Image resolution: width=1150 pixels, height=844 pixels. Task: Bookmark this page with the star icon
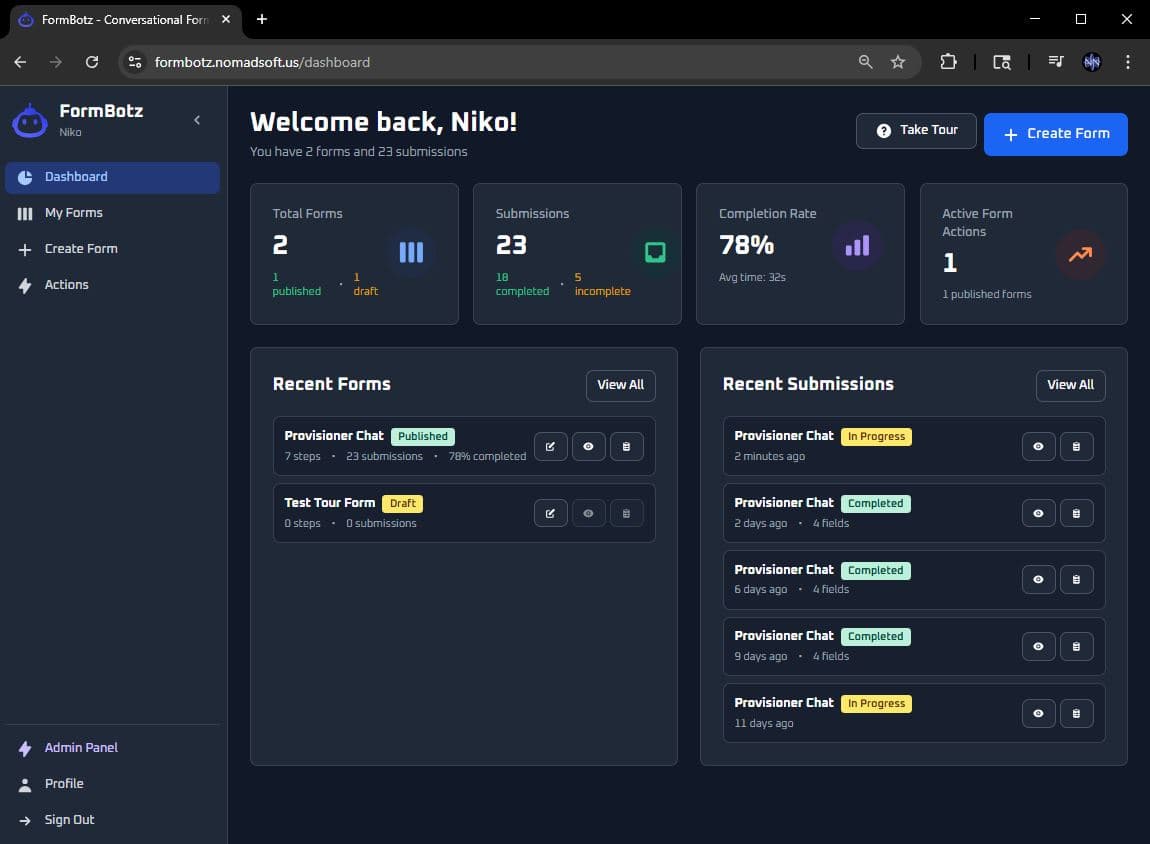tap(898, 62)
